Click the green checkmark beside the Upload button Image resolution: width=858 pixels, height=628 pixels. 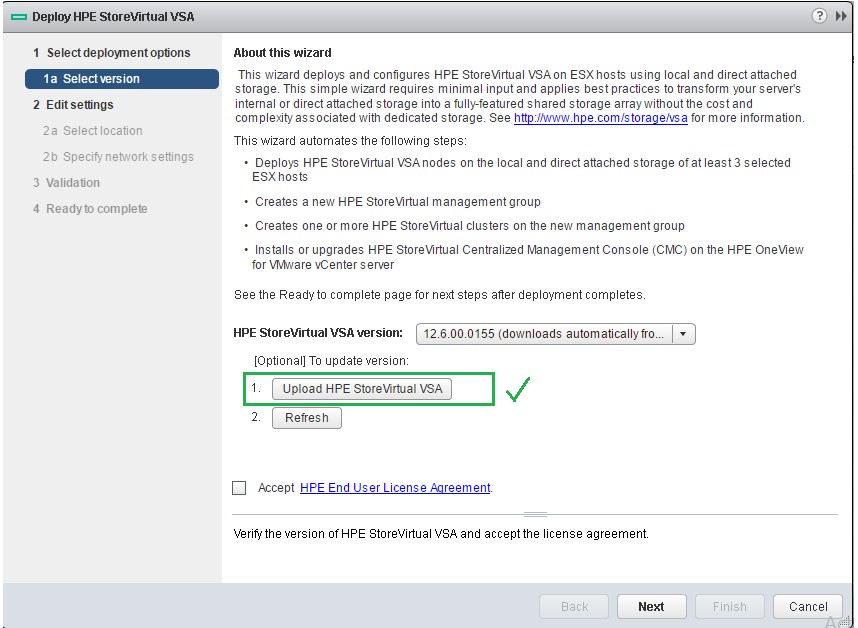tap(518, 389)
